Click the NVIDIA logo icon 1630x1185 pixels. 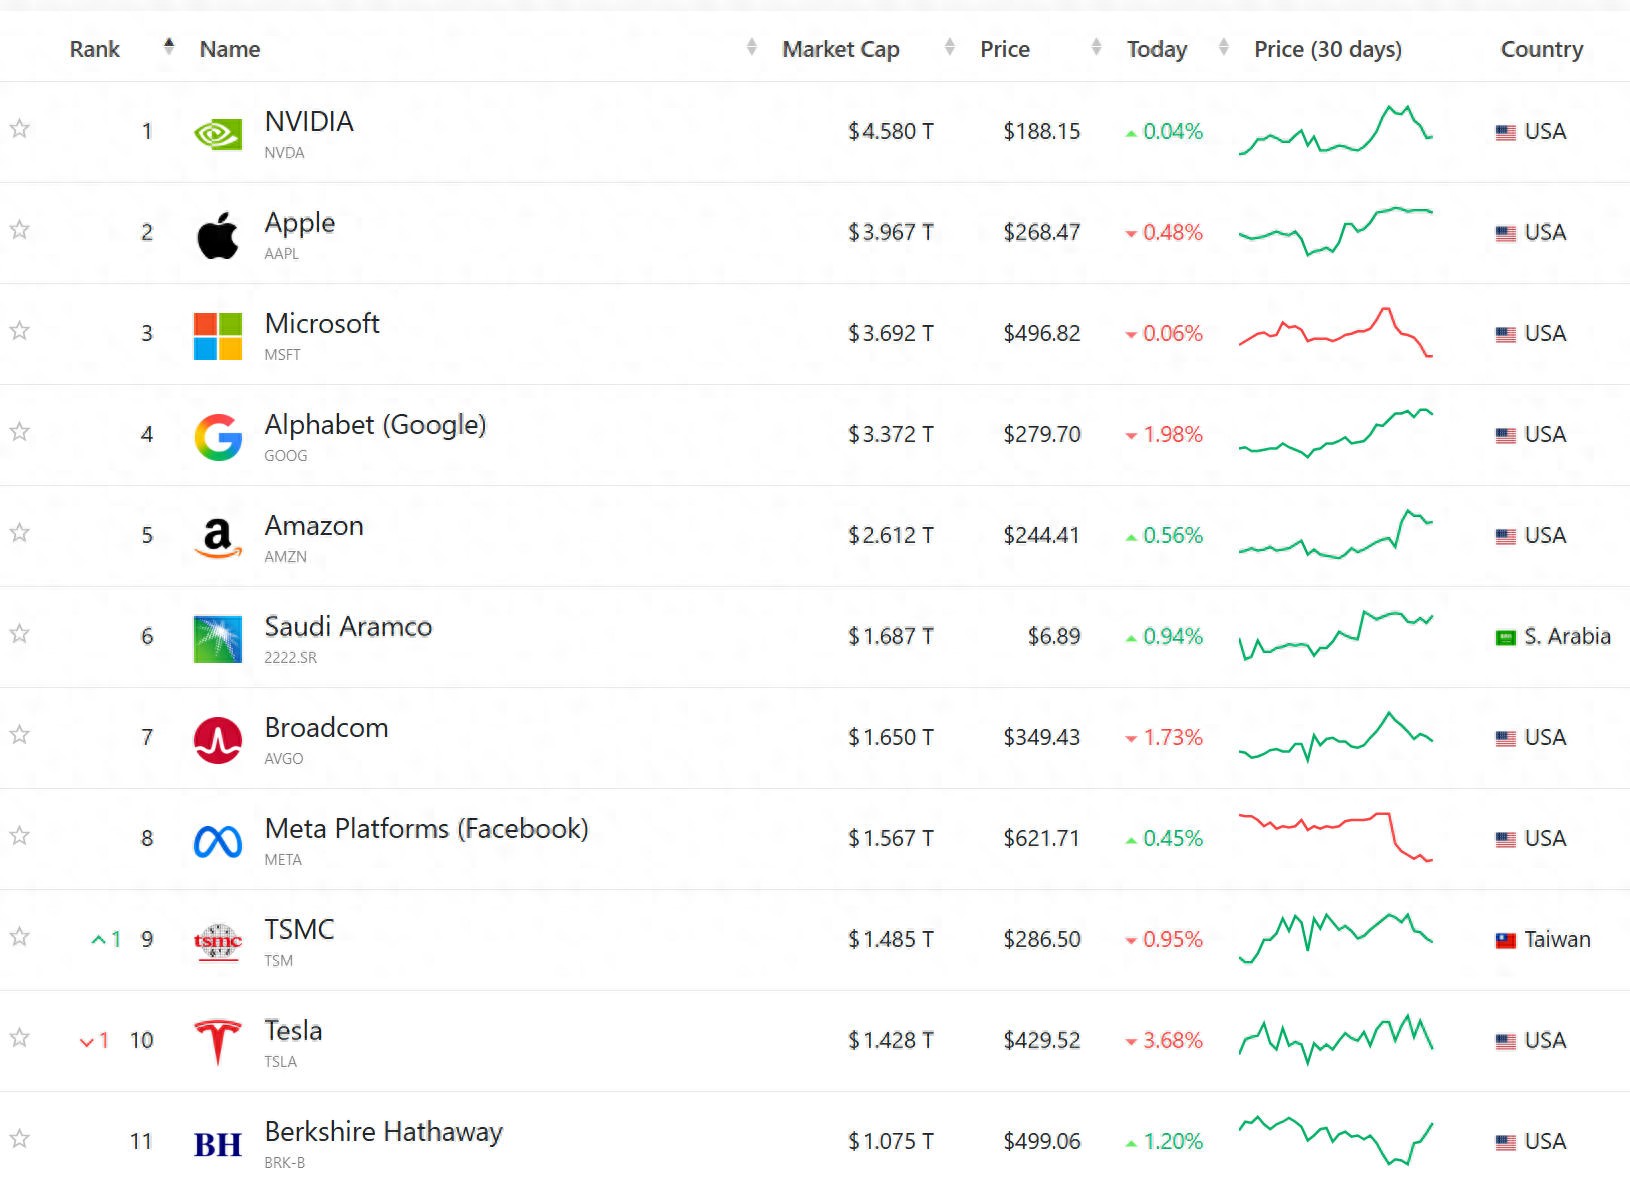pos(217,133)
